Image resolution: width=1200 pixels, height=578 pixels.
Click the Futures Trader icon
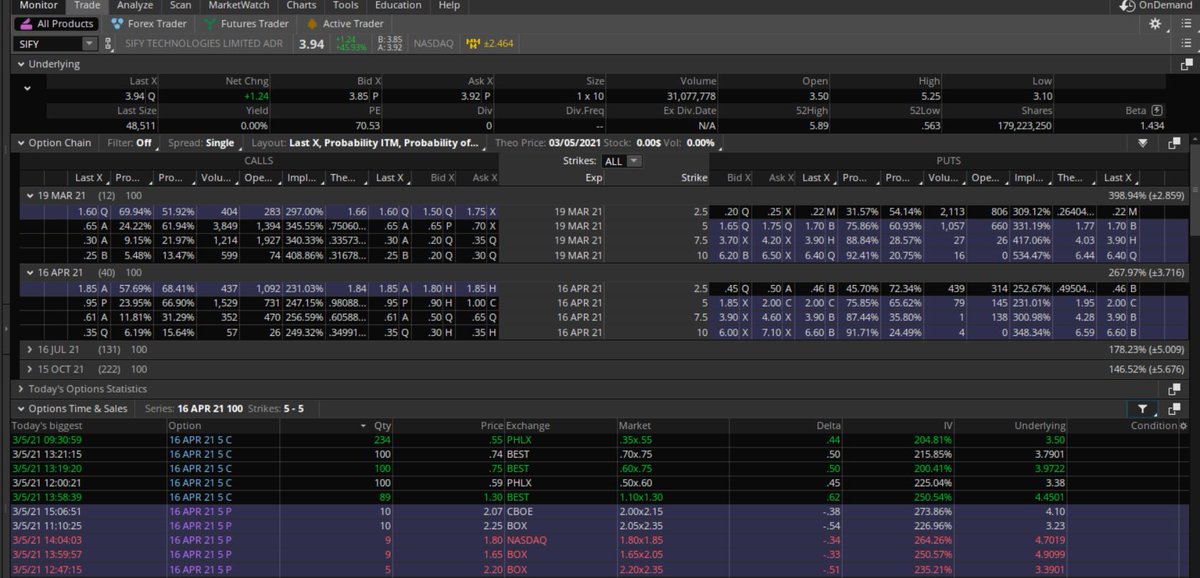pyautogui.click(x=211, y=24)
